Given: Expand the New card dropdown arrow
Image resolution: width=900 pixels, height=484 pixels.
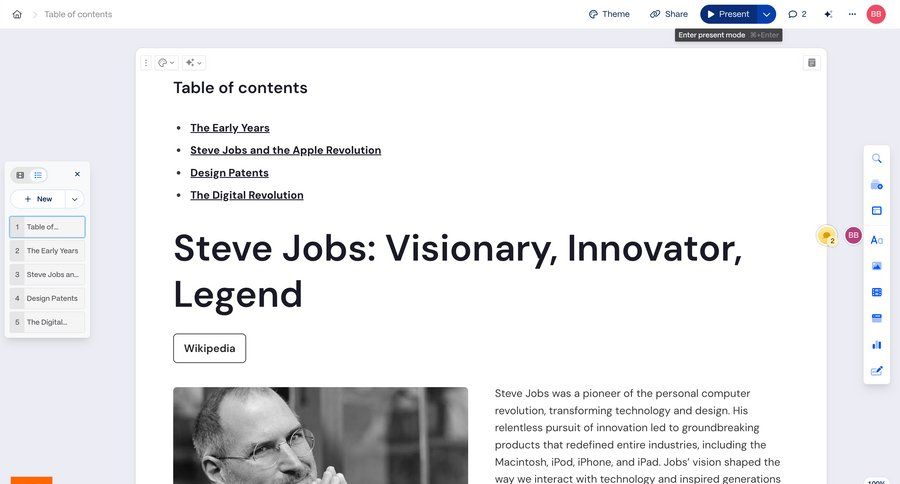Looking at the screenshot, I should click(x=74, y=199).
